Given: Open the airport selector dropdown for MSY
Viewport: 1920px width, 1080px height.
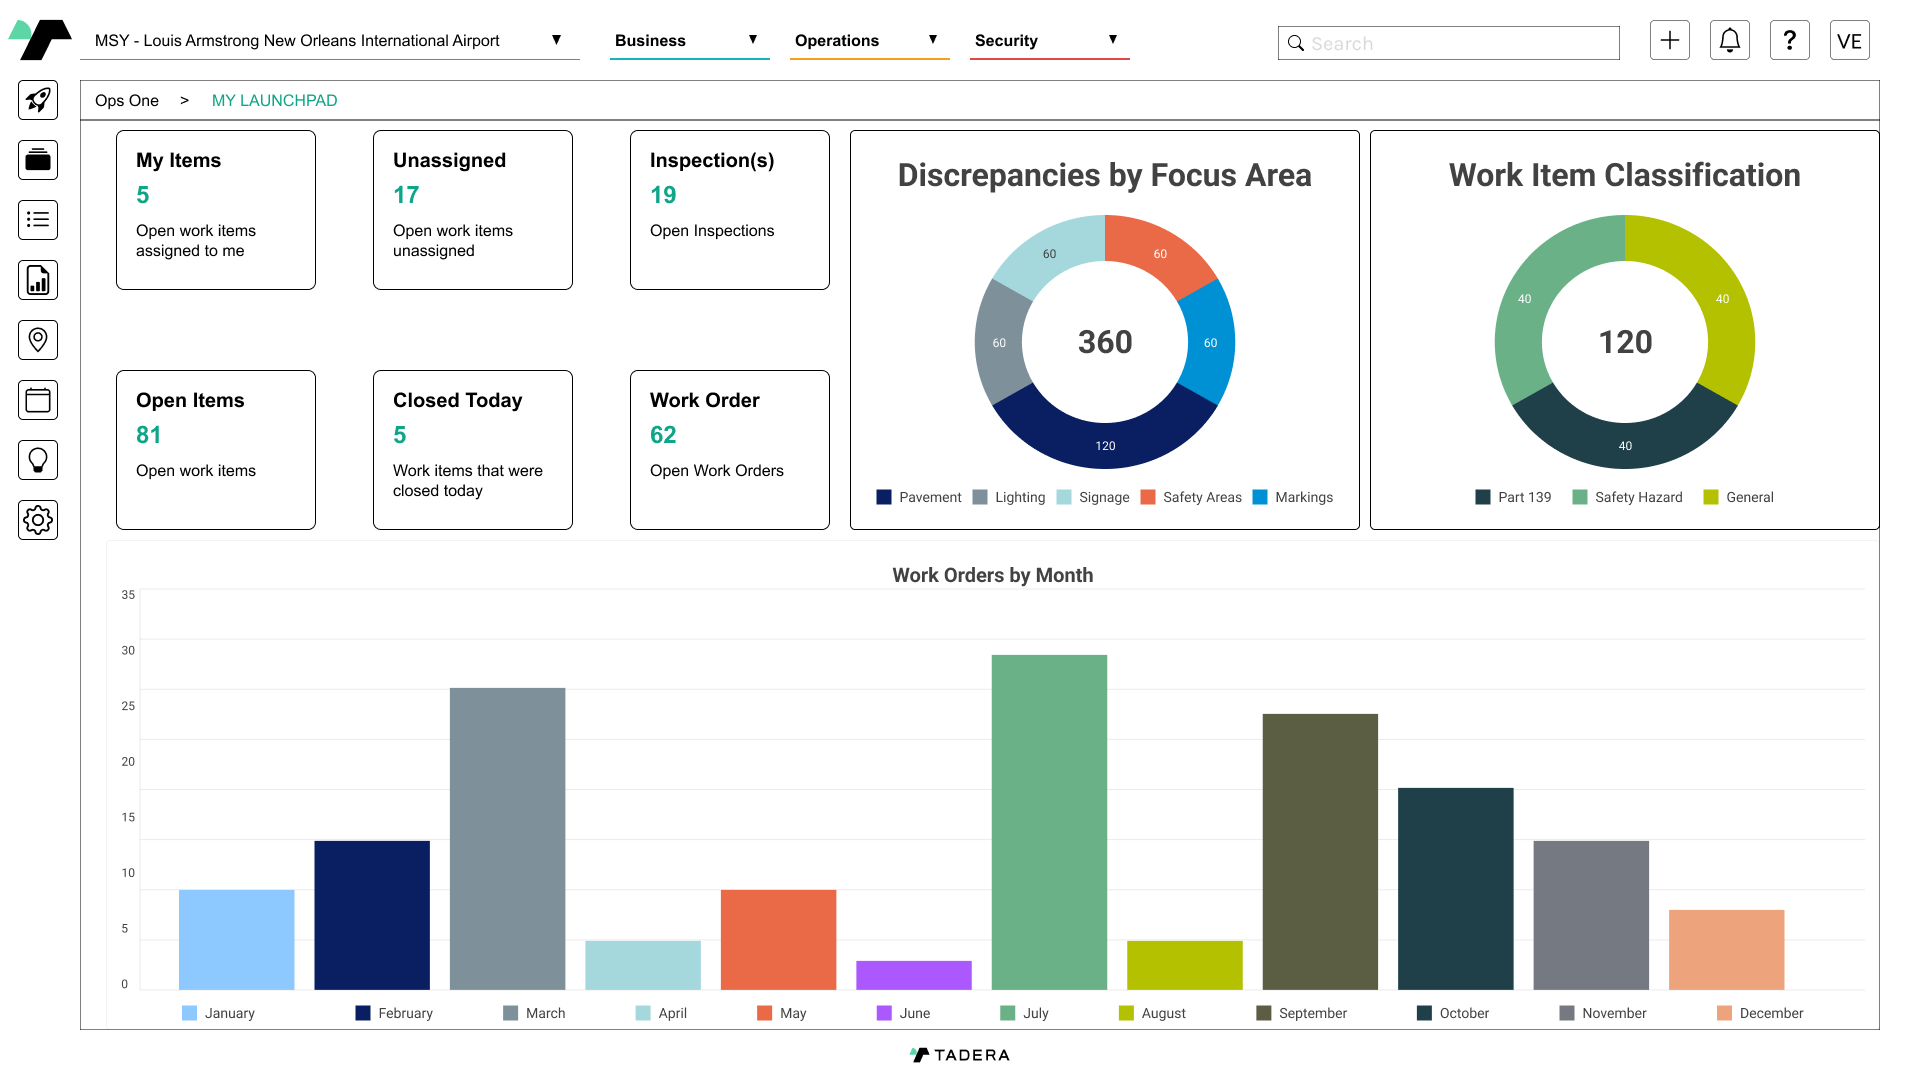Looking at the screenshot, I should tap(556, 40).
